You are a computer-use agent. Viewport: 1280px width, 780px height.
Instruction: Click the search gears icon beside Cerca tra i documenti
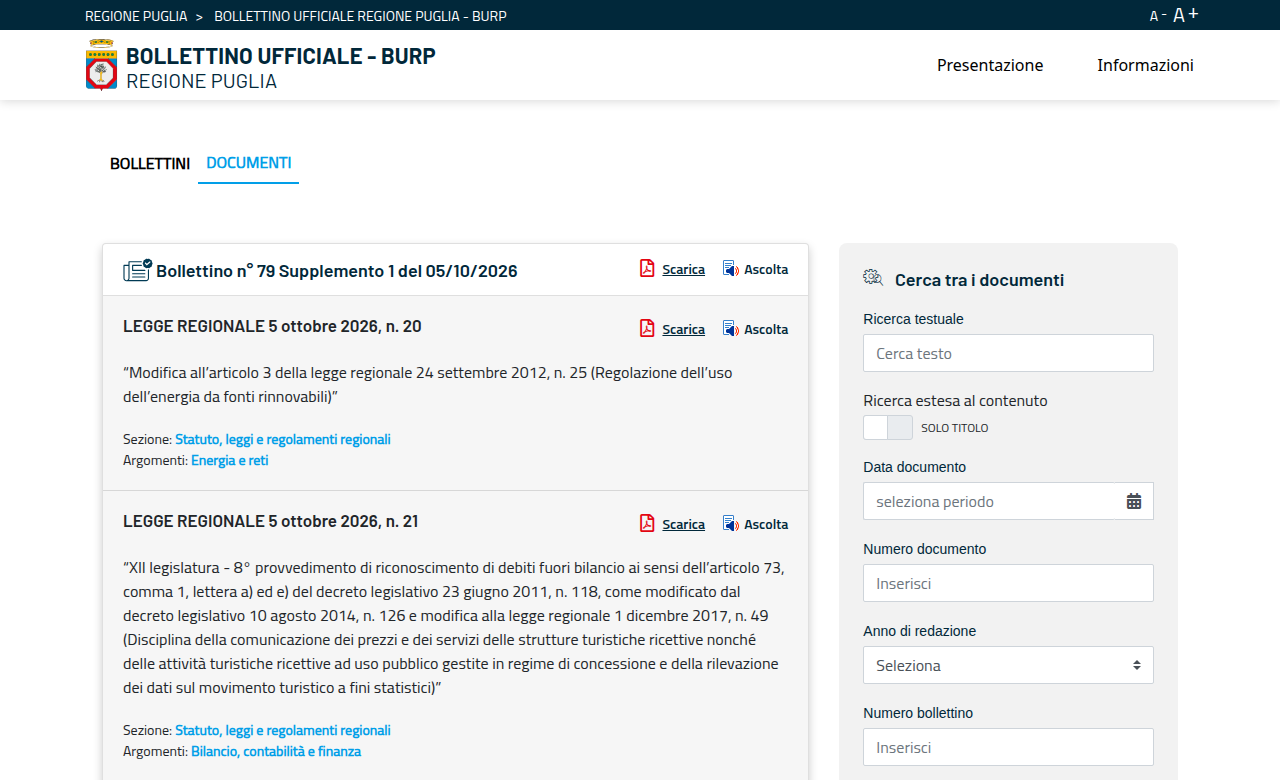pos(873,279)
